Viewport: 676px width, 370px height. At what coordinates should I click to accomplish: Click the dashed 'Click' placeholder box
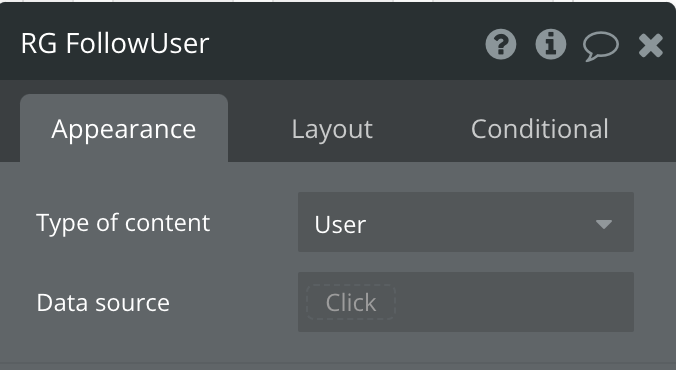click(x=351, y=302)
